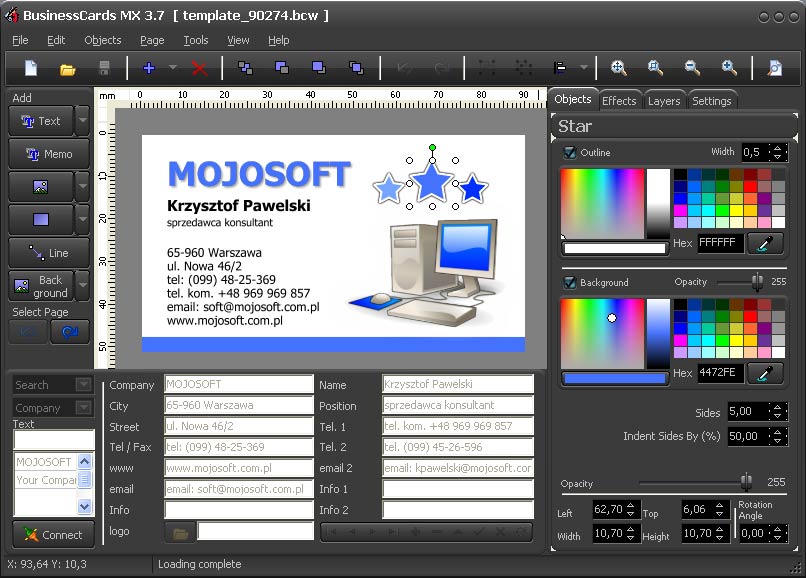
Task: Switch to the Effects tab
Action: 619,101
